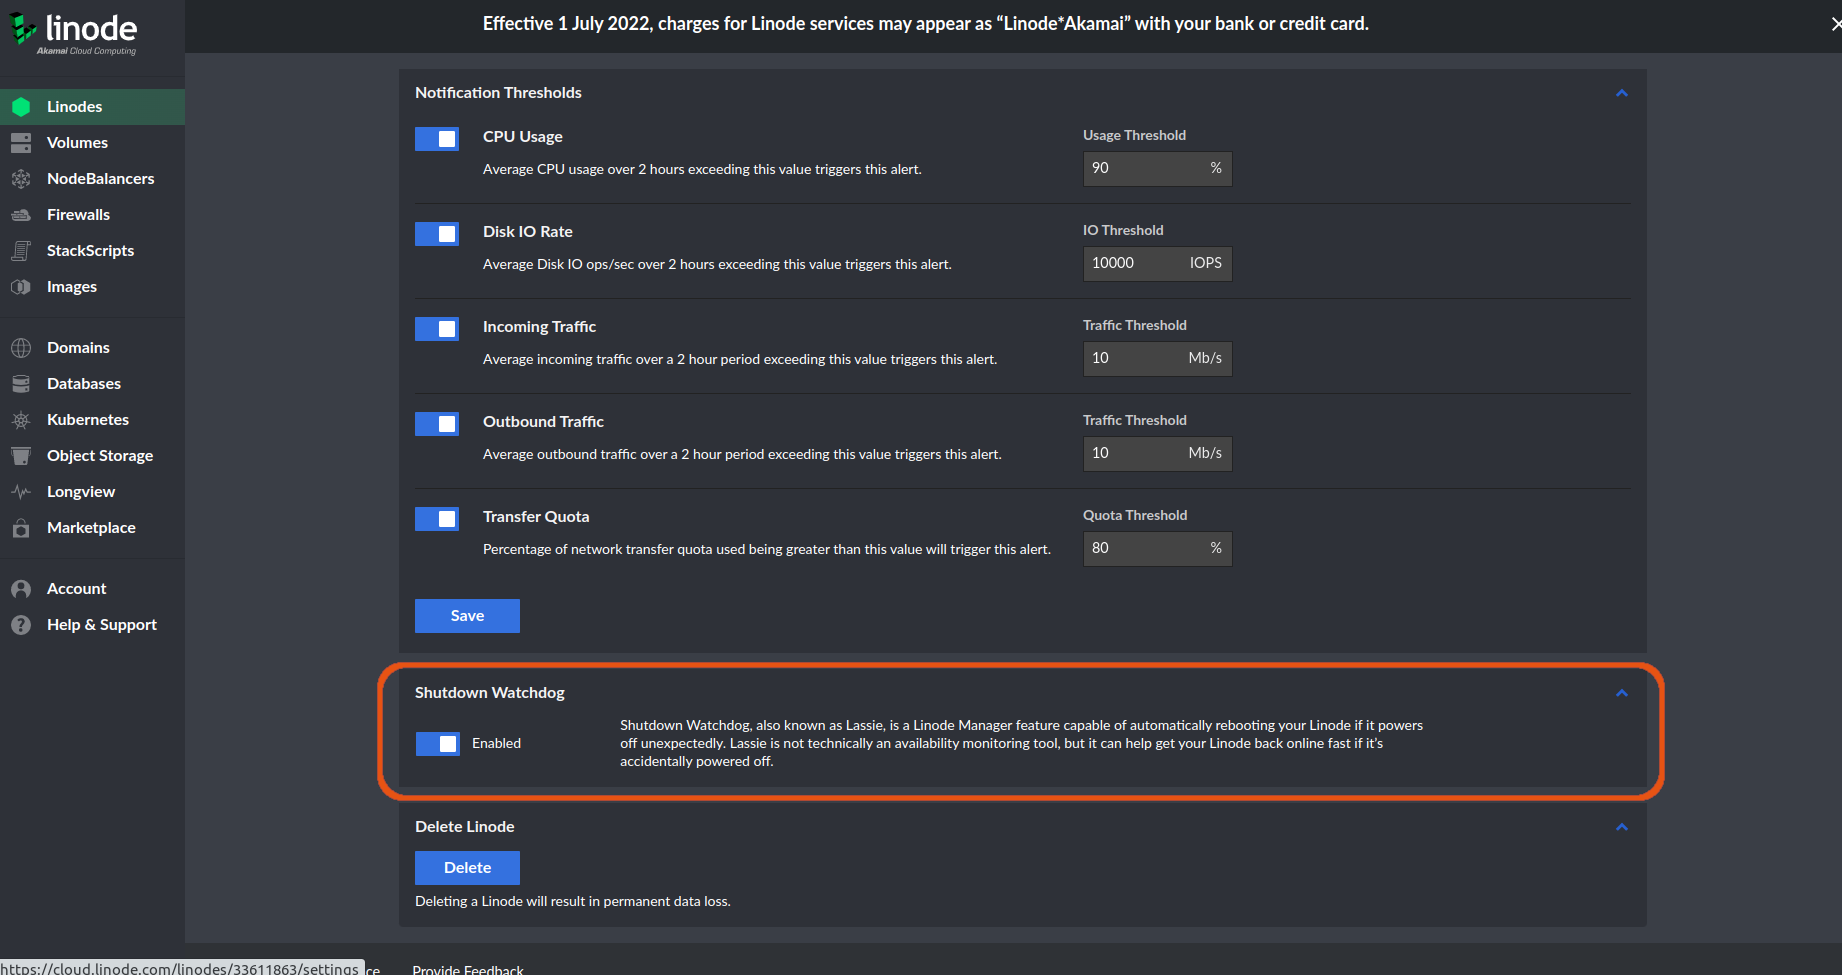Toggle the Transfer Quota alert switch

(x=437, y=518)
